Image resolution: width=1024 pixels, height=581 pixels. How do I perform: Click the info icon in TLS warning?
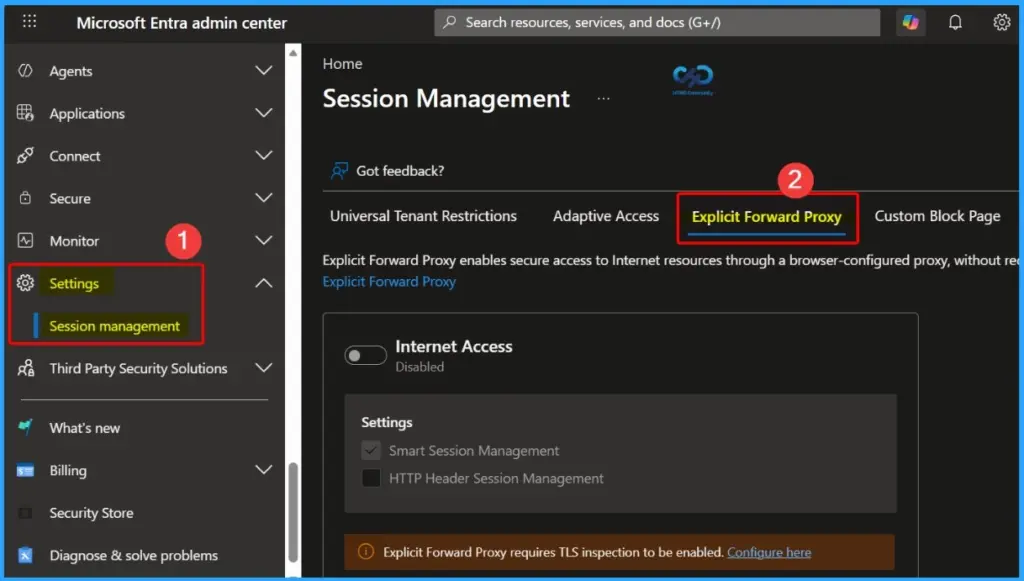tap(366, 552)
